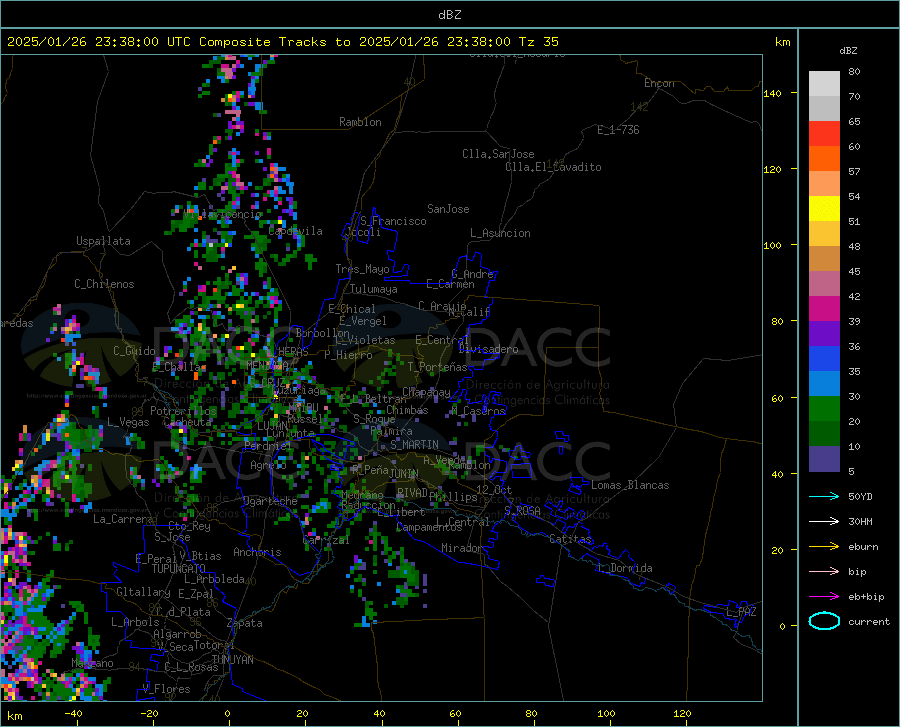Viewport: 900px width, 727px height.
Task: Click the L_Dormida map label
Action: click(x=624, y=568)
